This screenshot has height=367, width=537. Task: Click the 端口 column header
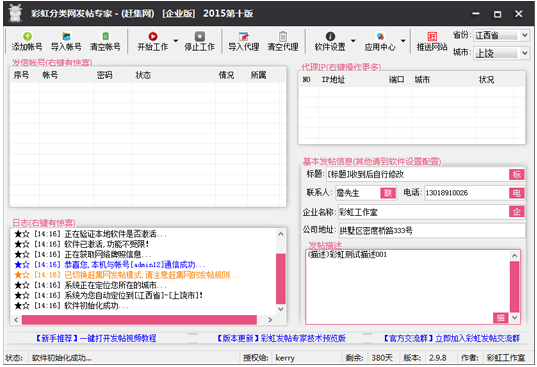[x=396, y=80]
